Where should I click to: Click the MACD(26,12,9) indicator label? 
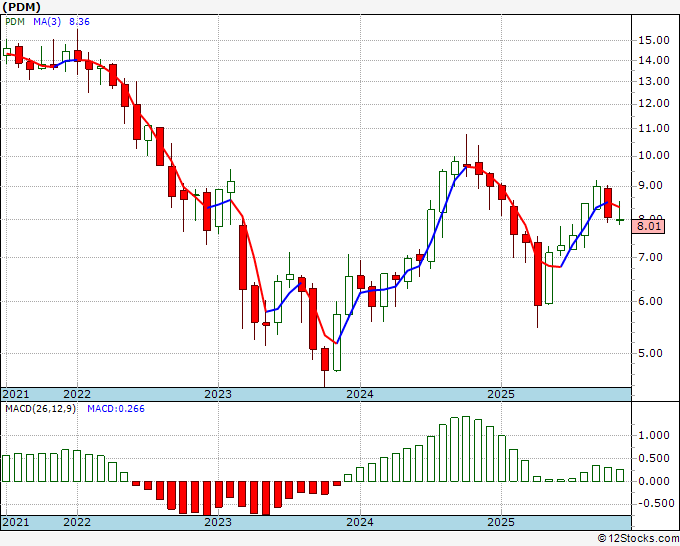click(x=40, y=409)
